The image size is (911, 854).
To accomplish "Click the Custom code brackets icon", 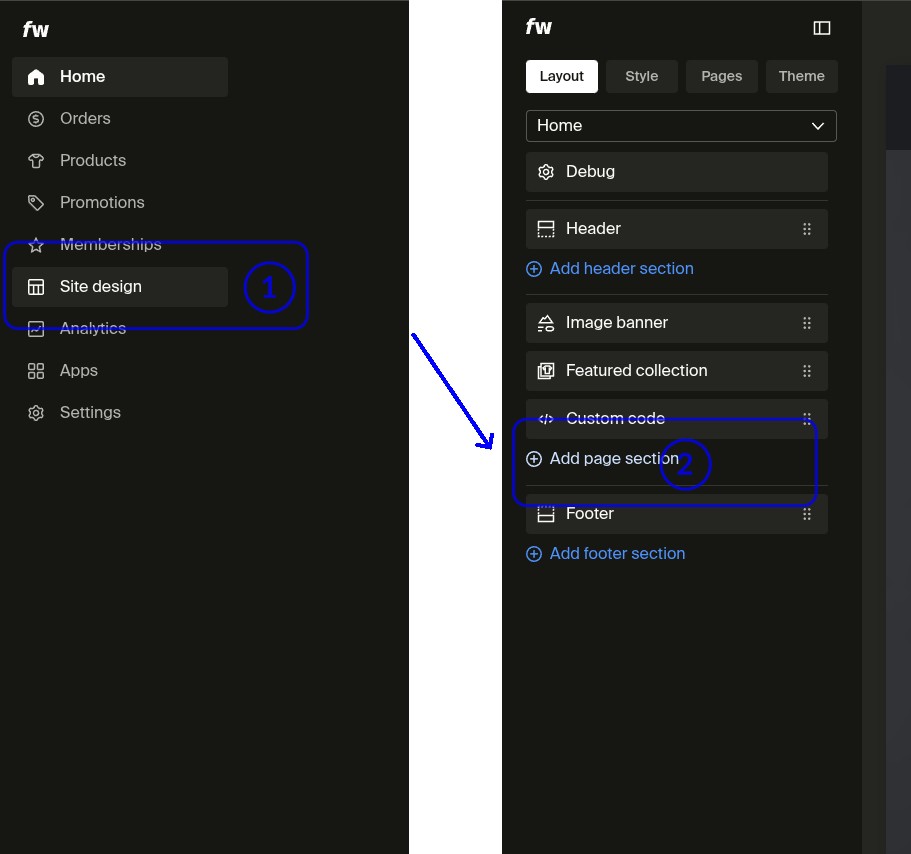I will (546, 419).
